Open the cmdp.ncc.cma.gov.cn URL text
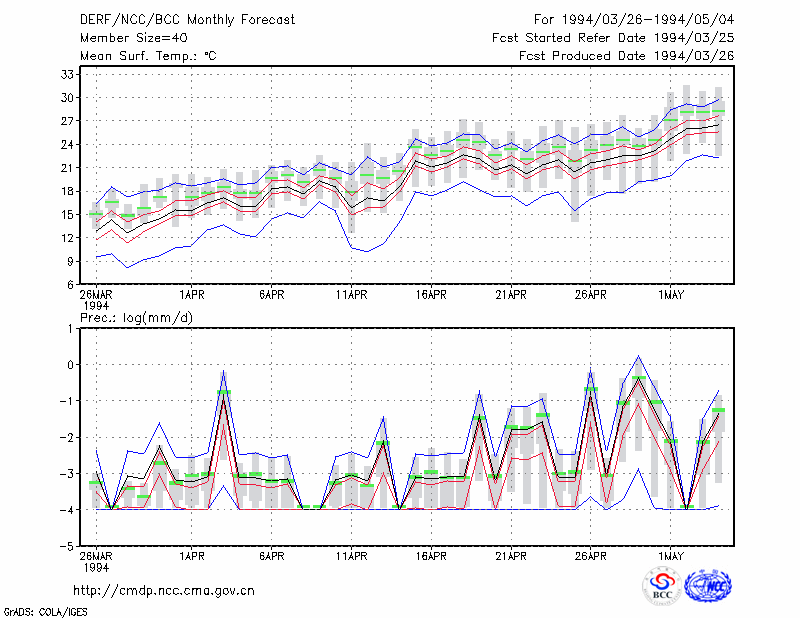The width and height of the screenshot is (800, 618). point(164,590)
